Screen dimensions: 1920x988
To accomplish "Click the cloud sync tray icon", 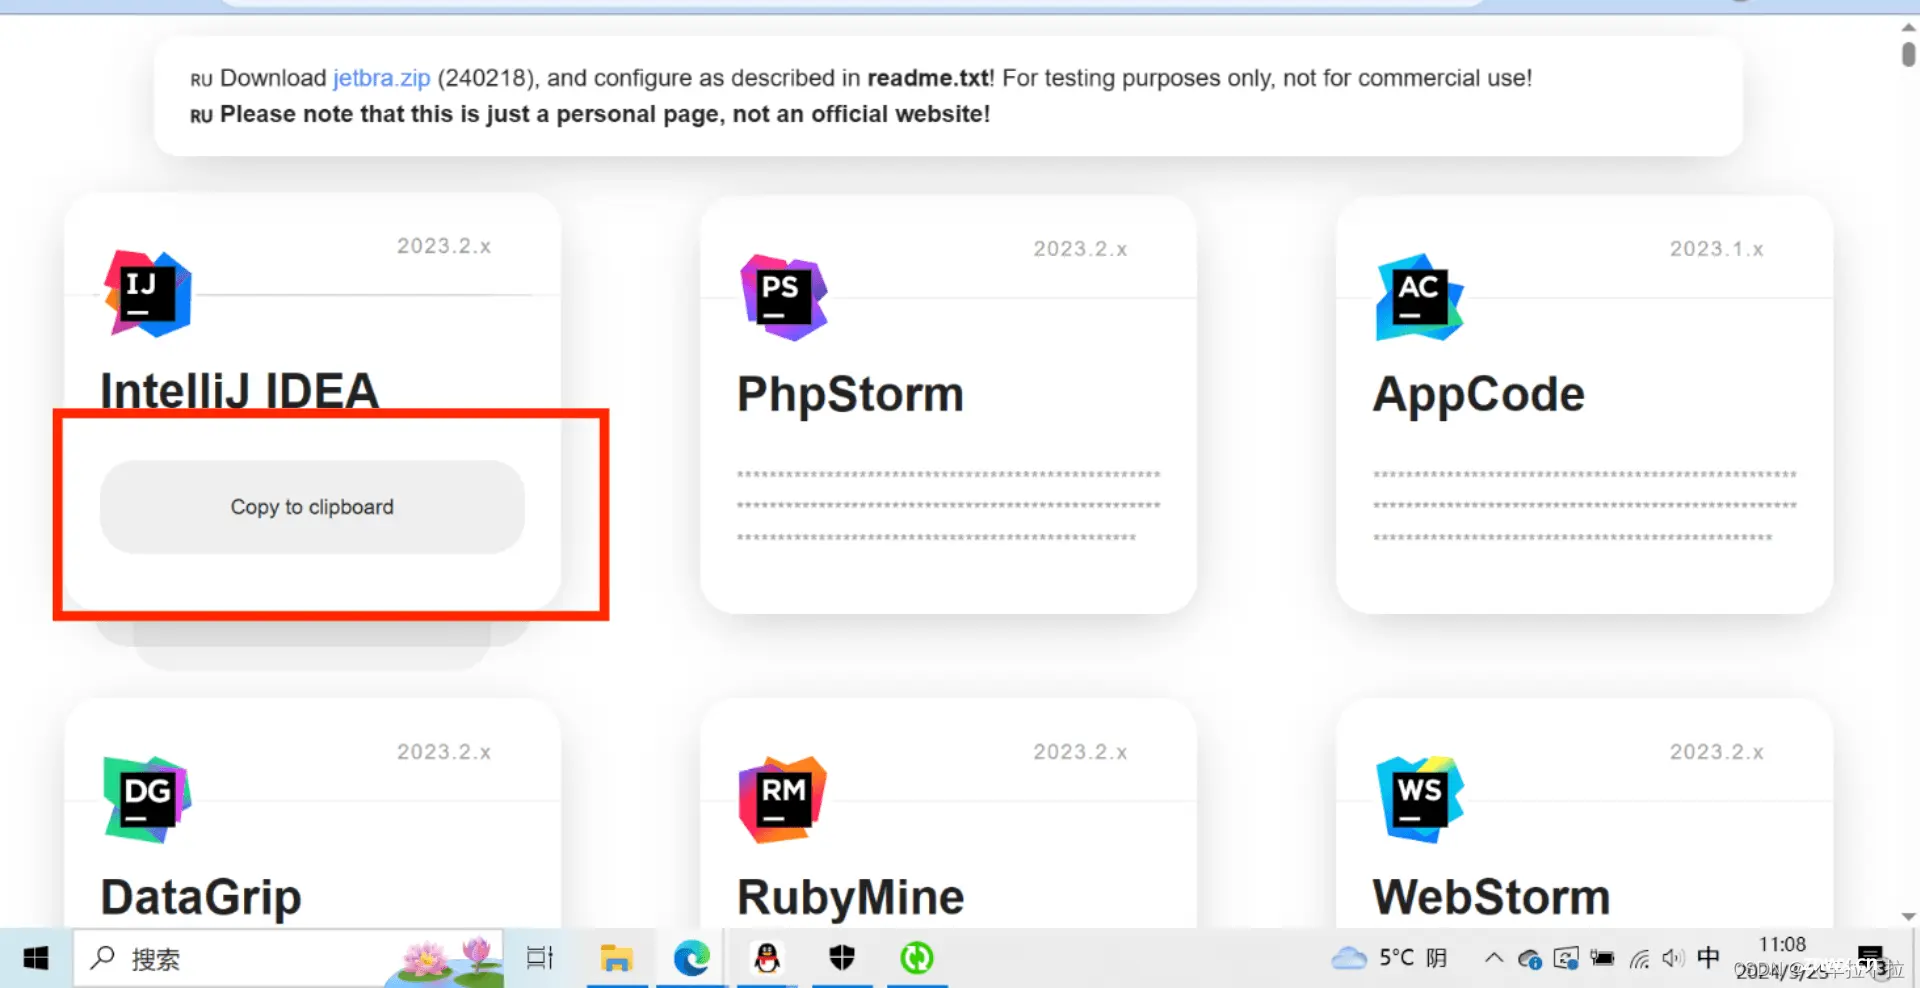I will click(x=1530, y=959).
